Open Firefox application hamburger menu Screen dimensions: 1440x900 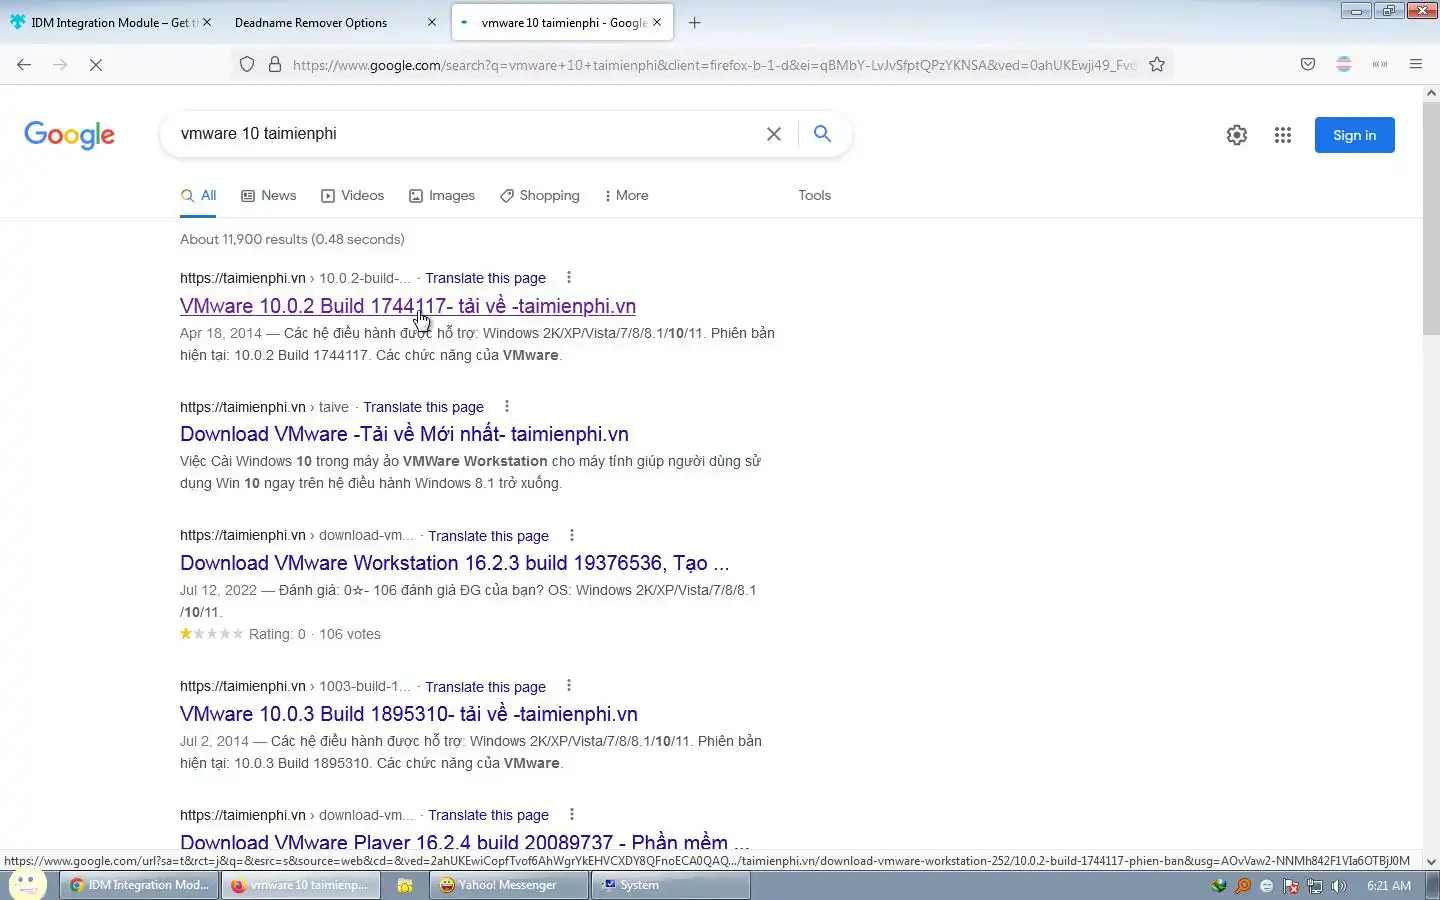[x=1416, y=65]
